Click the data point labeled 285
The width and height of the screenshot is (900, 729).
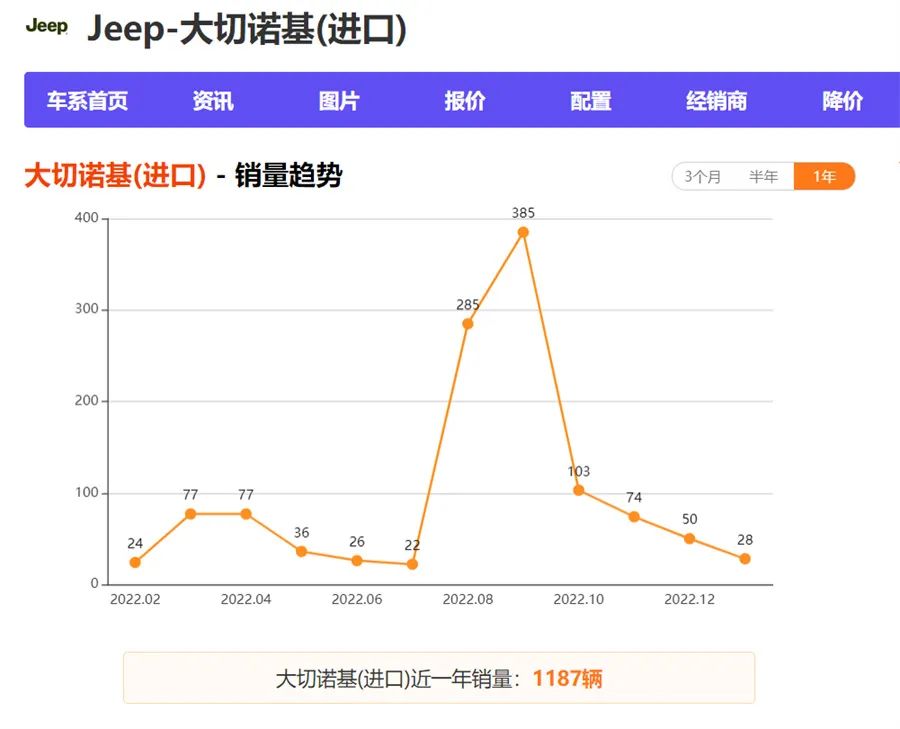click(467, 324)
